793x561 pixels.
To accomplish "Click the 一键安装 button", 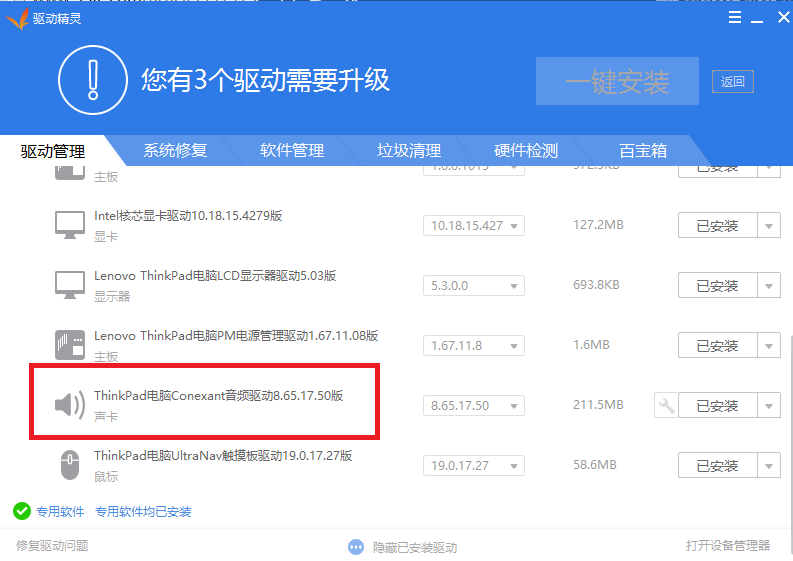I will [617, 81].
